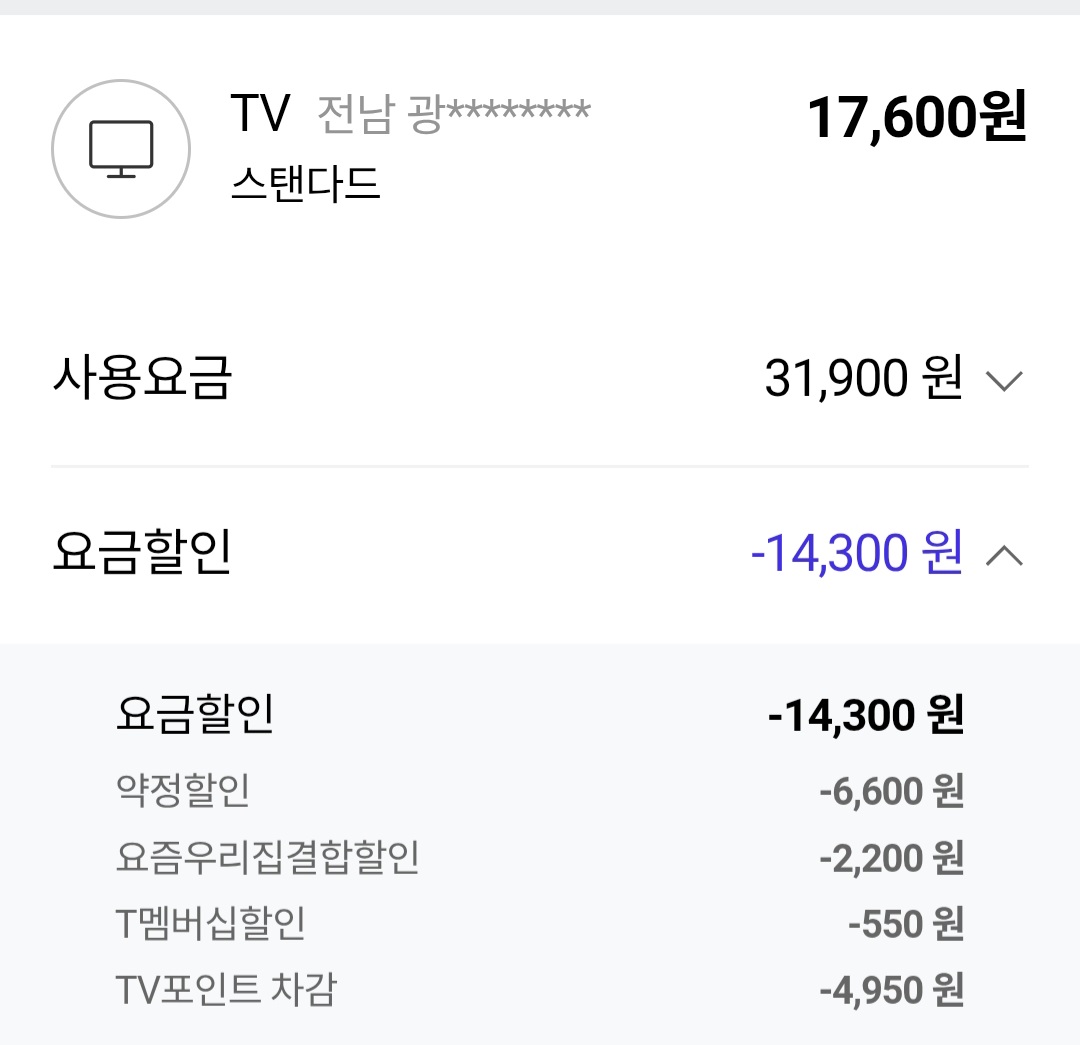Click the 31,900 원 usage amount
The image size is (1080, 1045).
point(863,379)
